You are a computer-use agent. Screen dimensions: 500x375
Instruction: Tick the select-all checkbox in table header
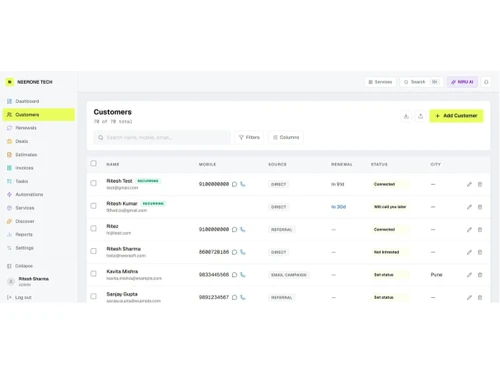(x=94, y=163)
